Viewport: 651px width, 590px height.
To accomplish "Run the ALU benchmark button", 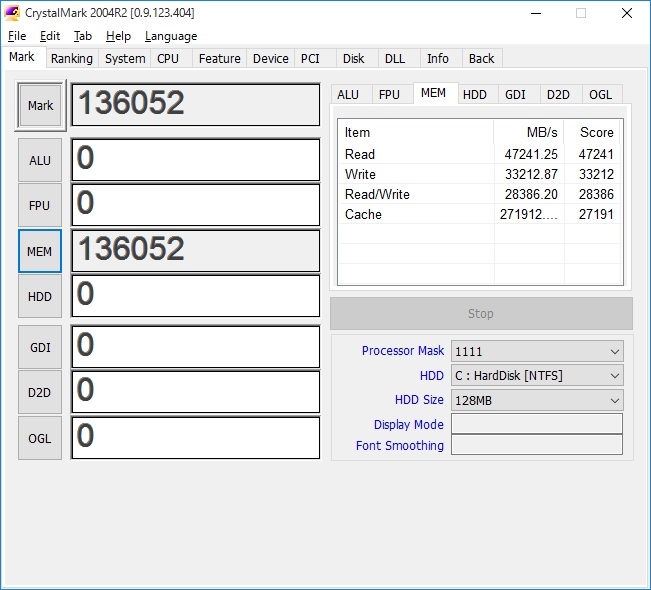I will point(40,160).
